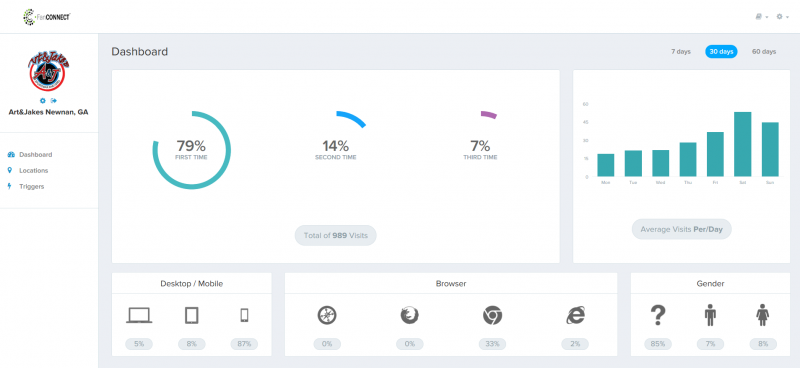Click the 7% Third Time arc
800x368 pixels.
tap(488, 114)
